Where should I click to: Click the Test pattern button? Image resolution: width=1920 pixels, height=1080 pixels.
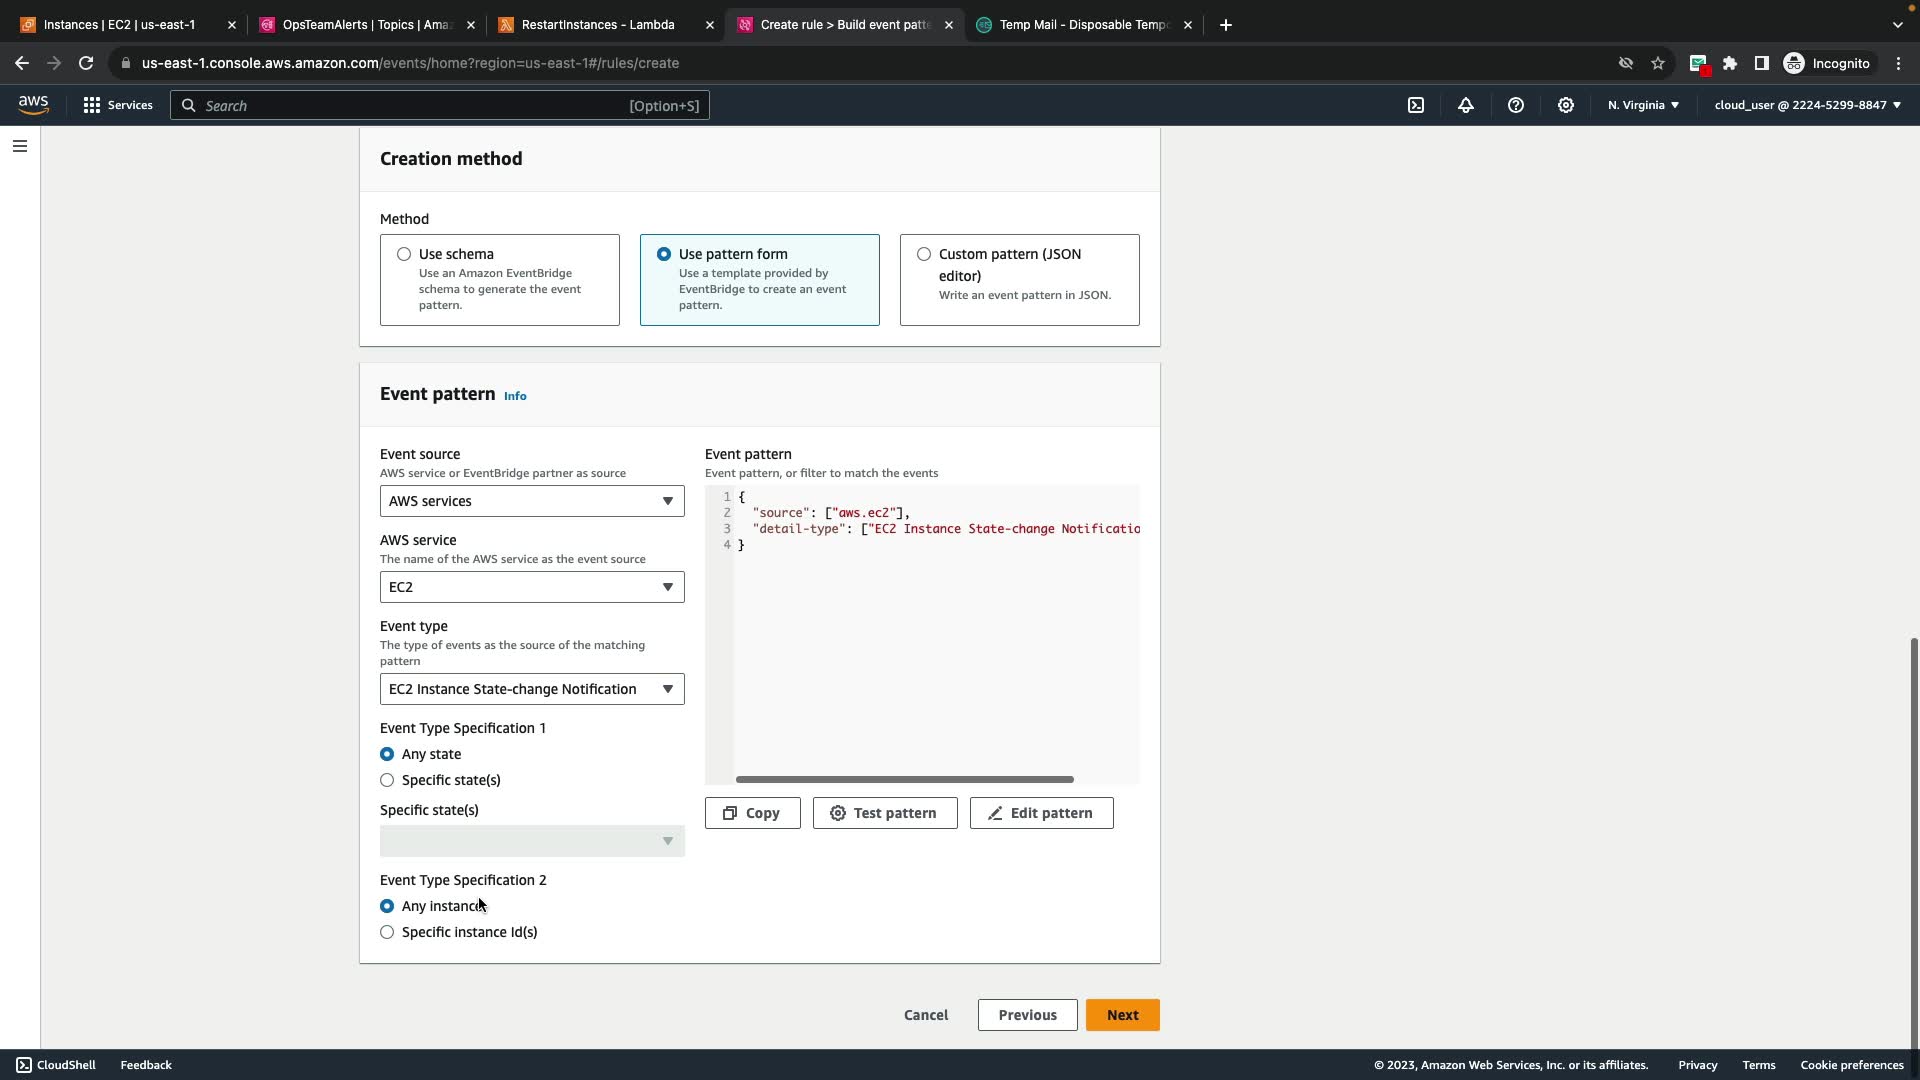(x=885, y=813)
